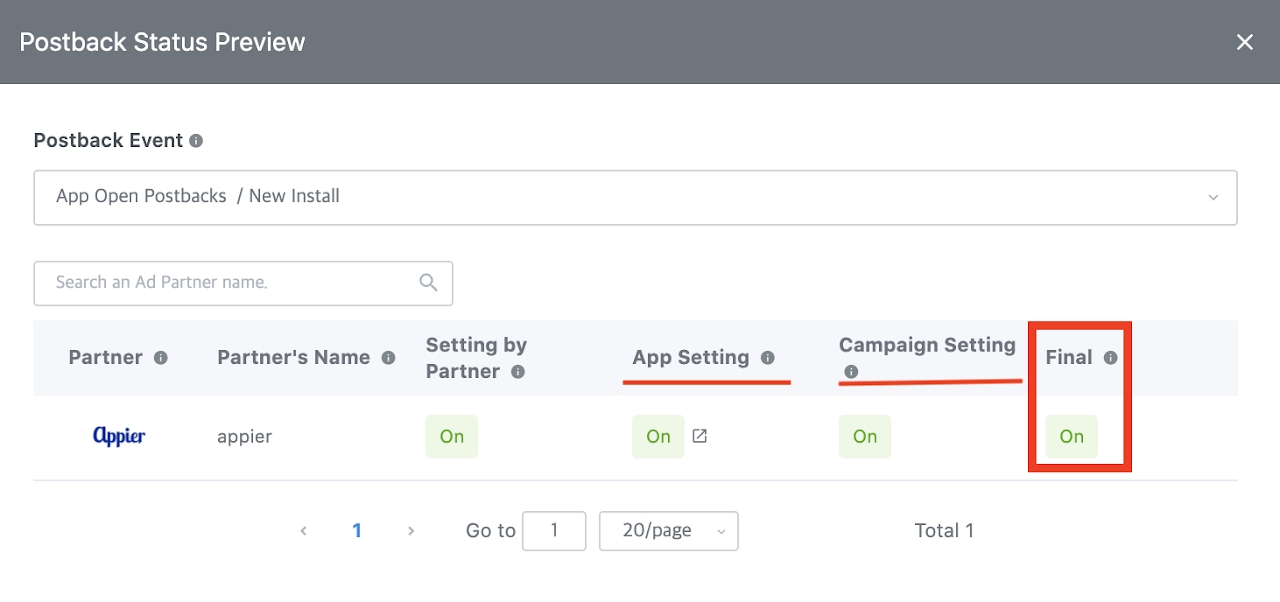The image size is (1280, 602).
Task: Click info icon beside Setting by Partner
Action: pyautogui.click(x=518, y=372)
